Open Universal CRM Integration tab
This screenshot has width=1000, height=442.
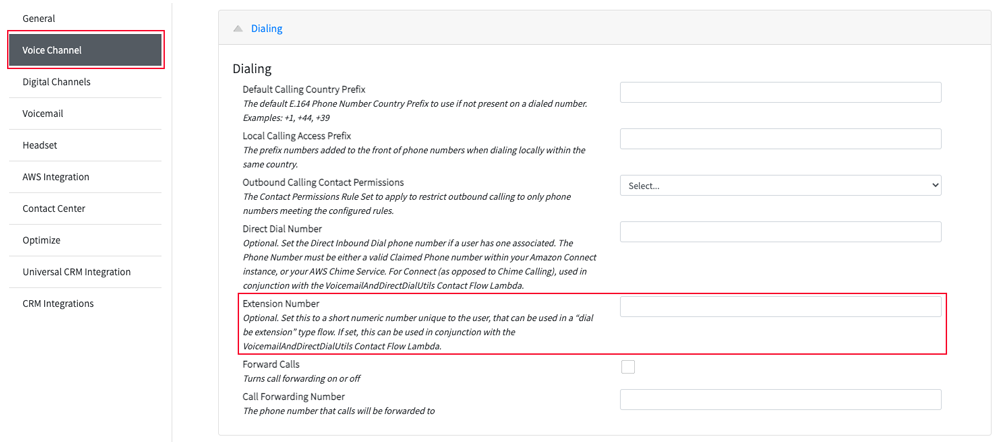tap(84, 272)
